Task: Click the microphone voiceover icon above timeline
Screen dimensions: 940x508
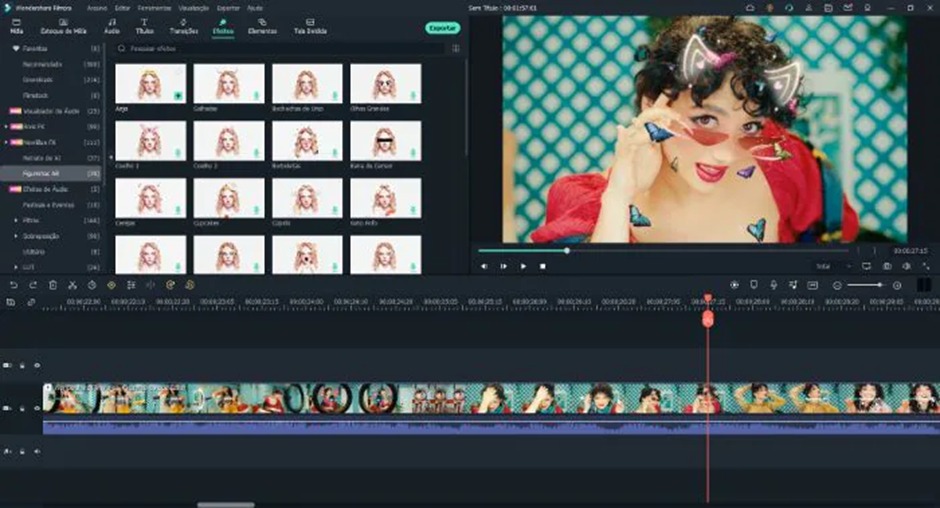Action: [x=772, y=285]
